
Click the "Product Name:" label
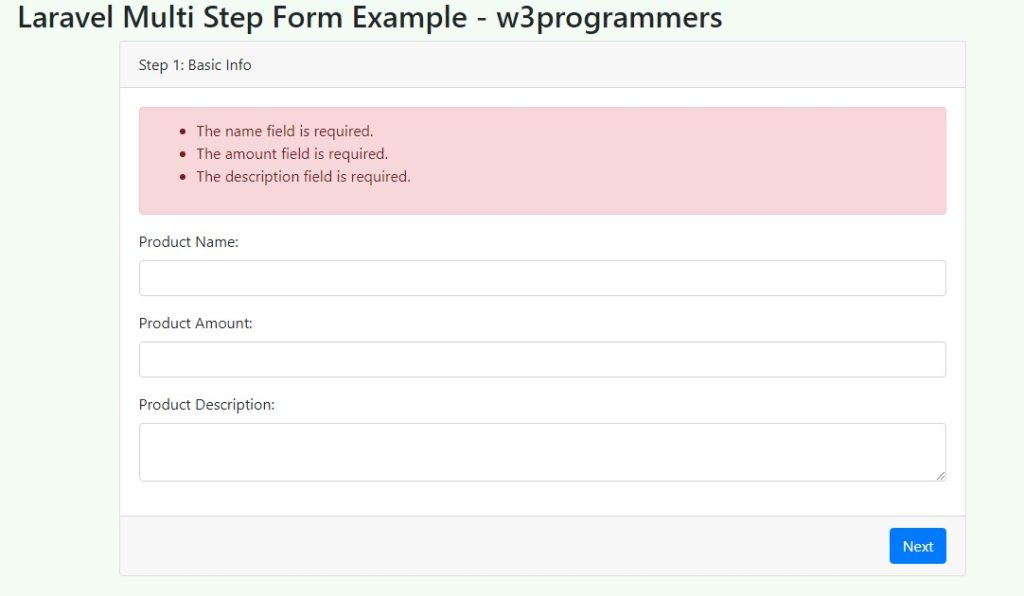(x=189, y=242)
